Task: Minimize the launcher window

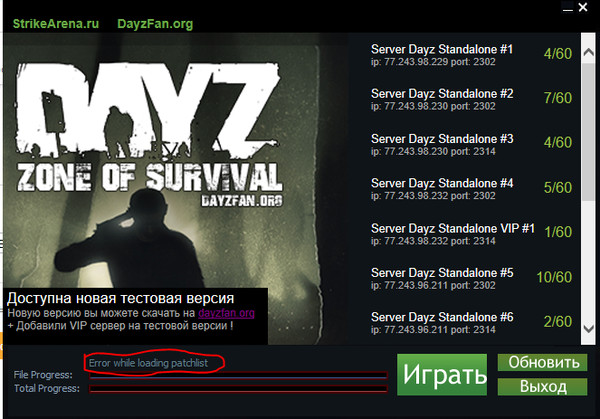Action: [x=567, y=8]
